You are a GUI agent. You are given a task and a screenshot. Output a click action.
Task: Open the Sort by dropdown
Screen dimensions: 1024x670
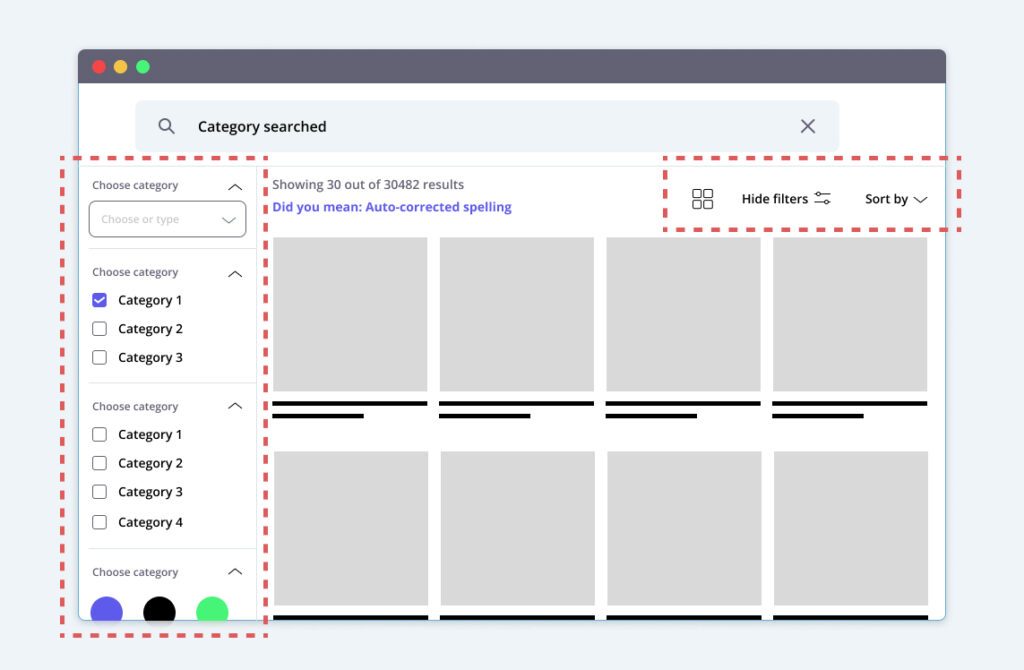click(x=896, y=199)
